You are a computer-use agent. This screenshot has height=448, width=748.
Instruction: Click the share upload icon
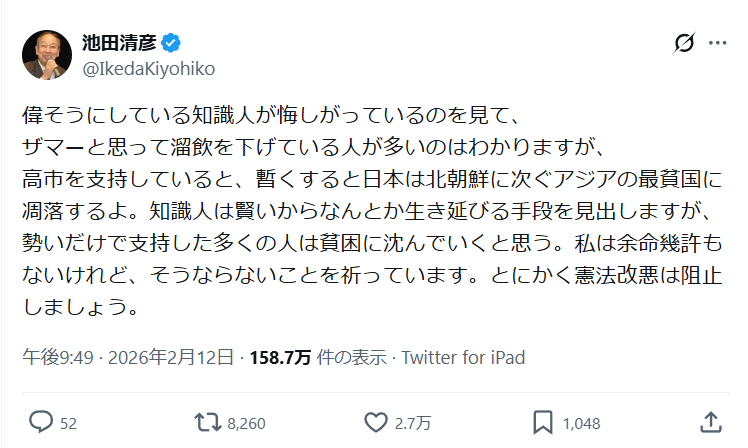click(x=710, y=422)
